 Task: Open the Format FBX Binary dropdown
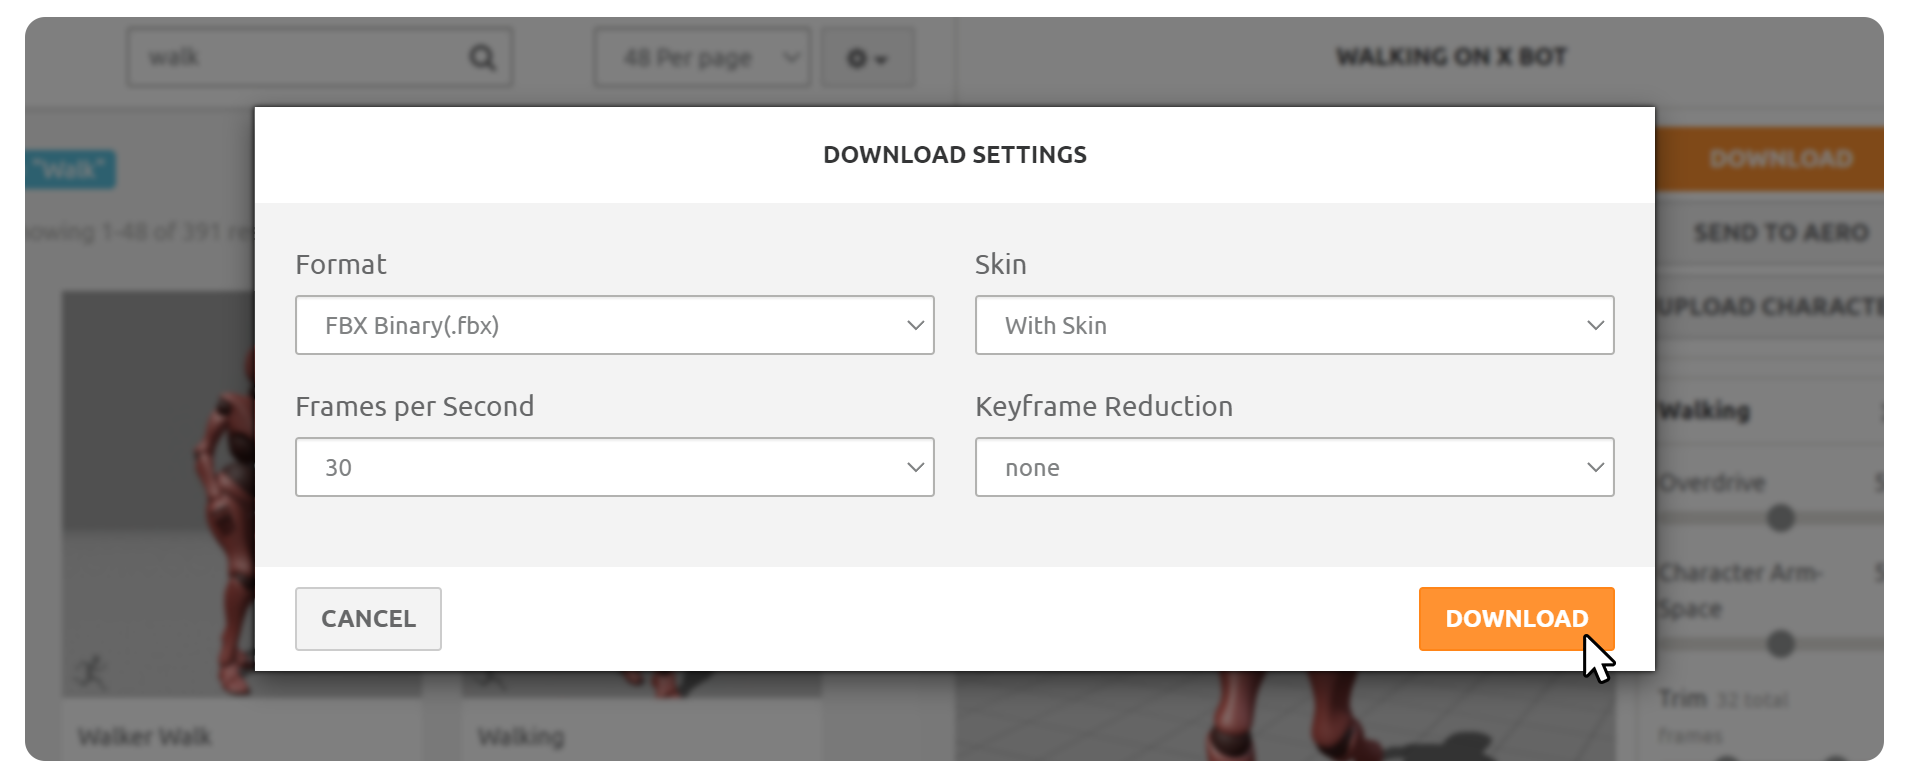615,325
